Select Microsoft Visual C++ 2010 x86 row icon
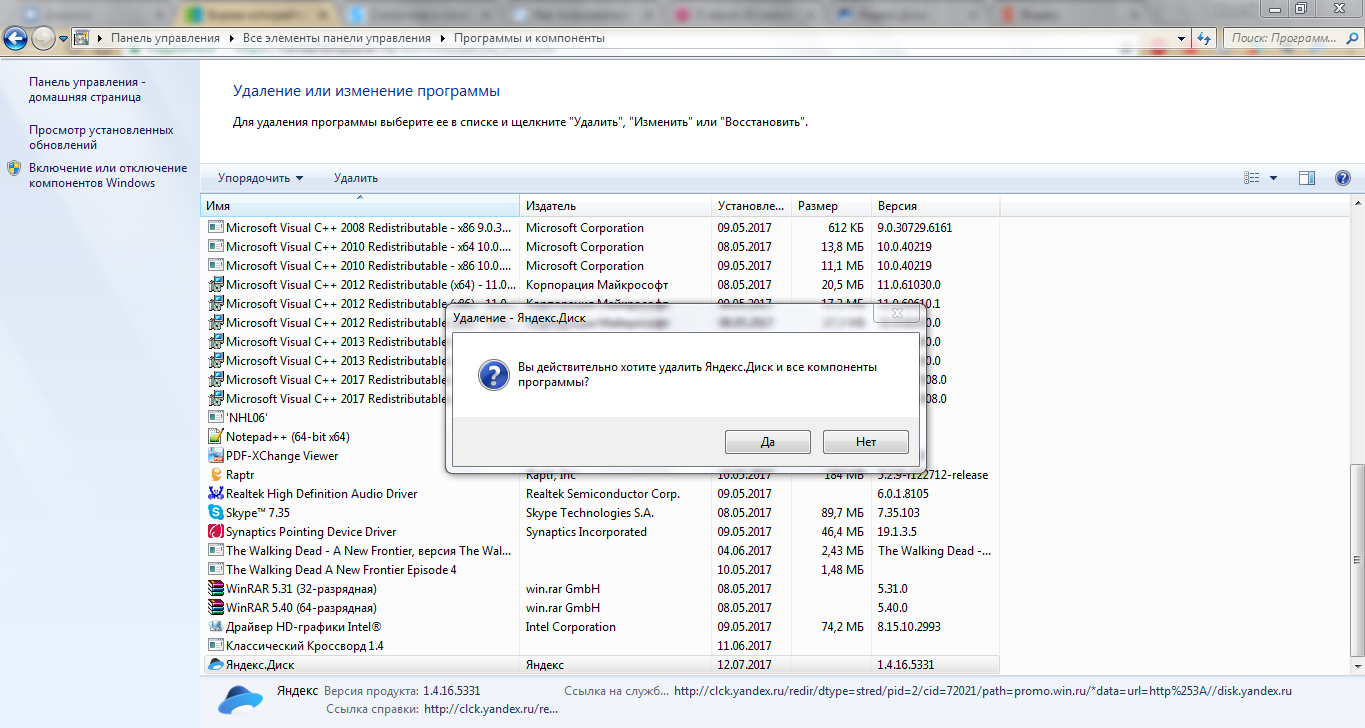This screenshot has height=728, width=1365. [215, 265]
